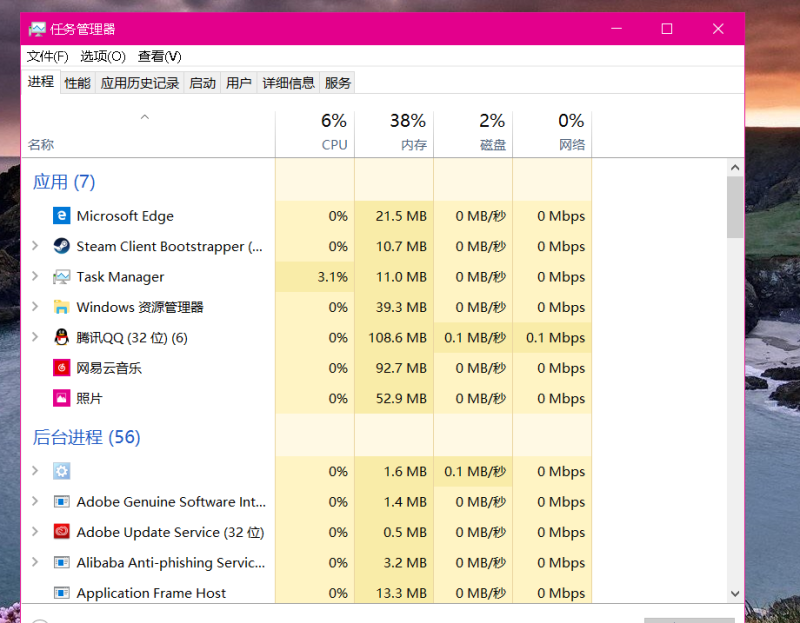Screen dimensions: 800x623
Task: Click the Task Manager process icon
Action: click(61, 277)
